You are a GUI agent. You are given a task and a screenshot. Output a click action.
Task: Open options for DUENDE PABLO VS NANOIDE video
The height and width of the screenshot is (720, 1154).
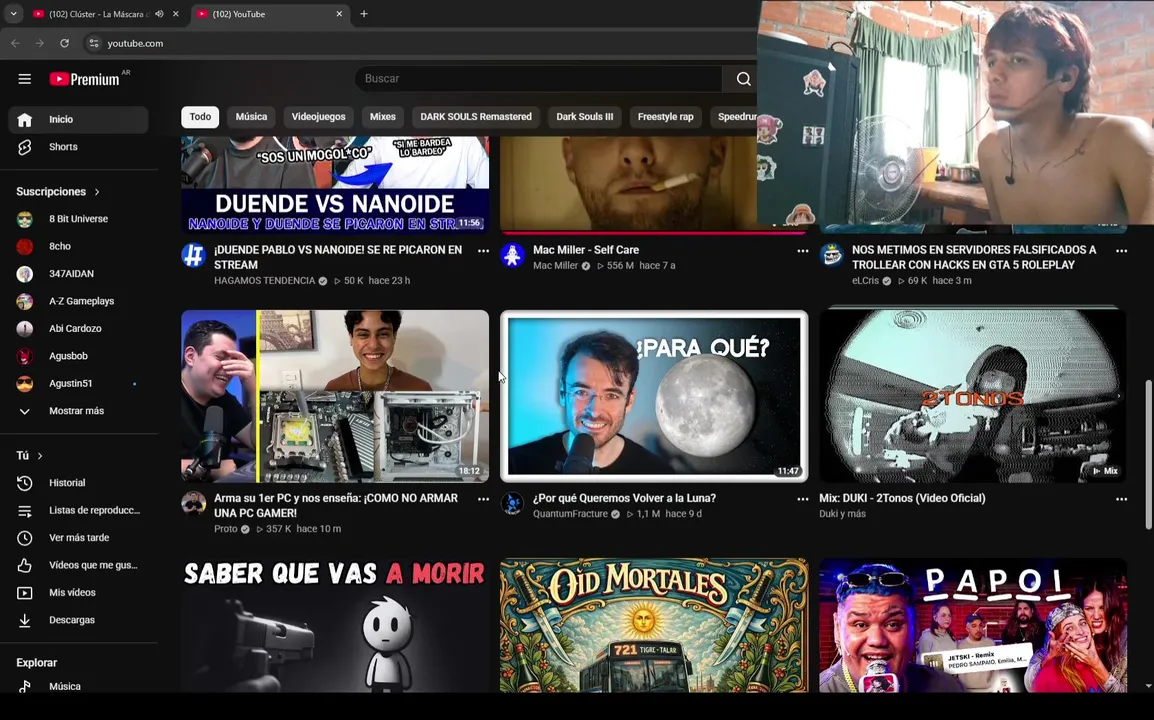pos(483,251)
